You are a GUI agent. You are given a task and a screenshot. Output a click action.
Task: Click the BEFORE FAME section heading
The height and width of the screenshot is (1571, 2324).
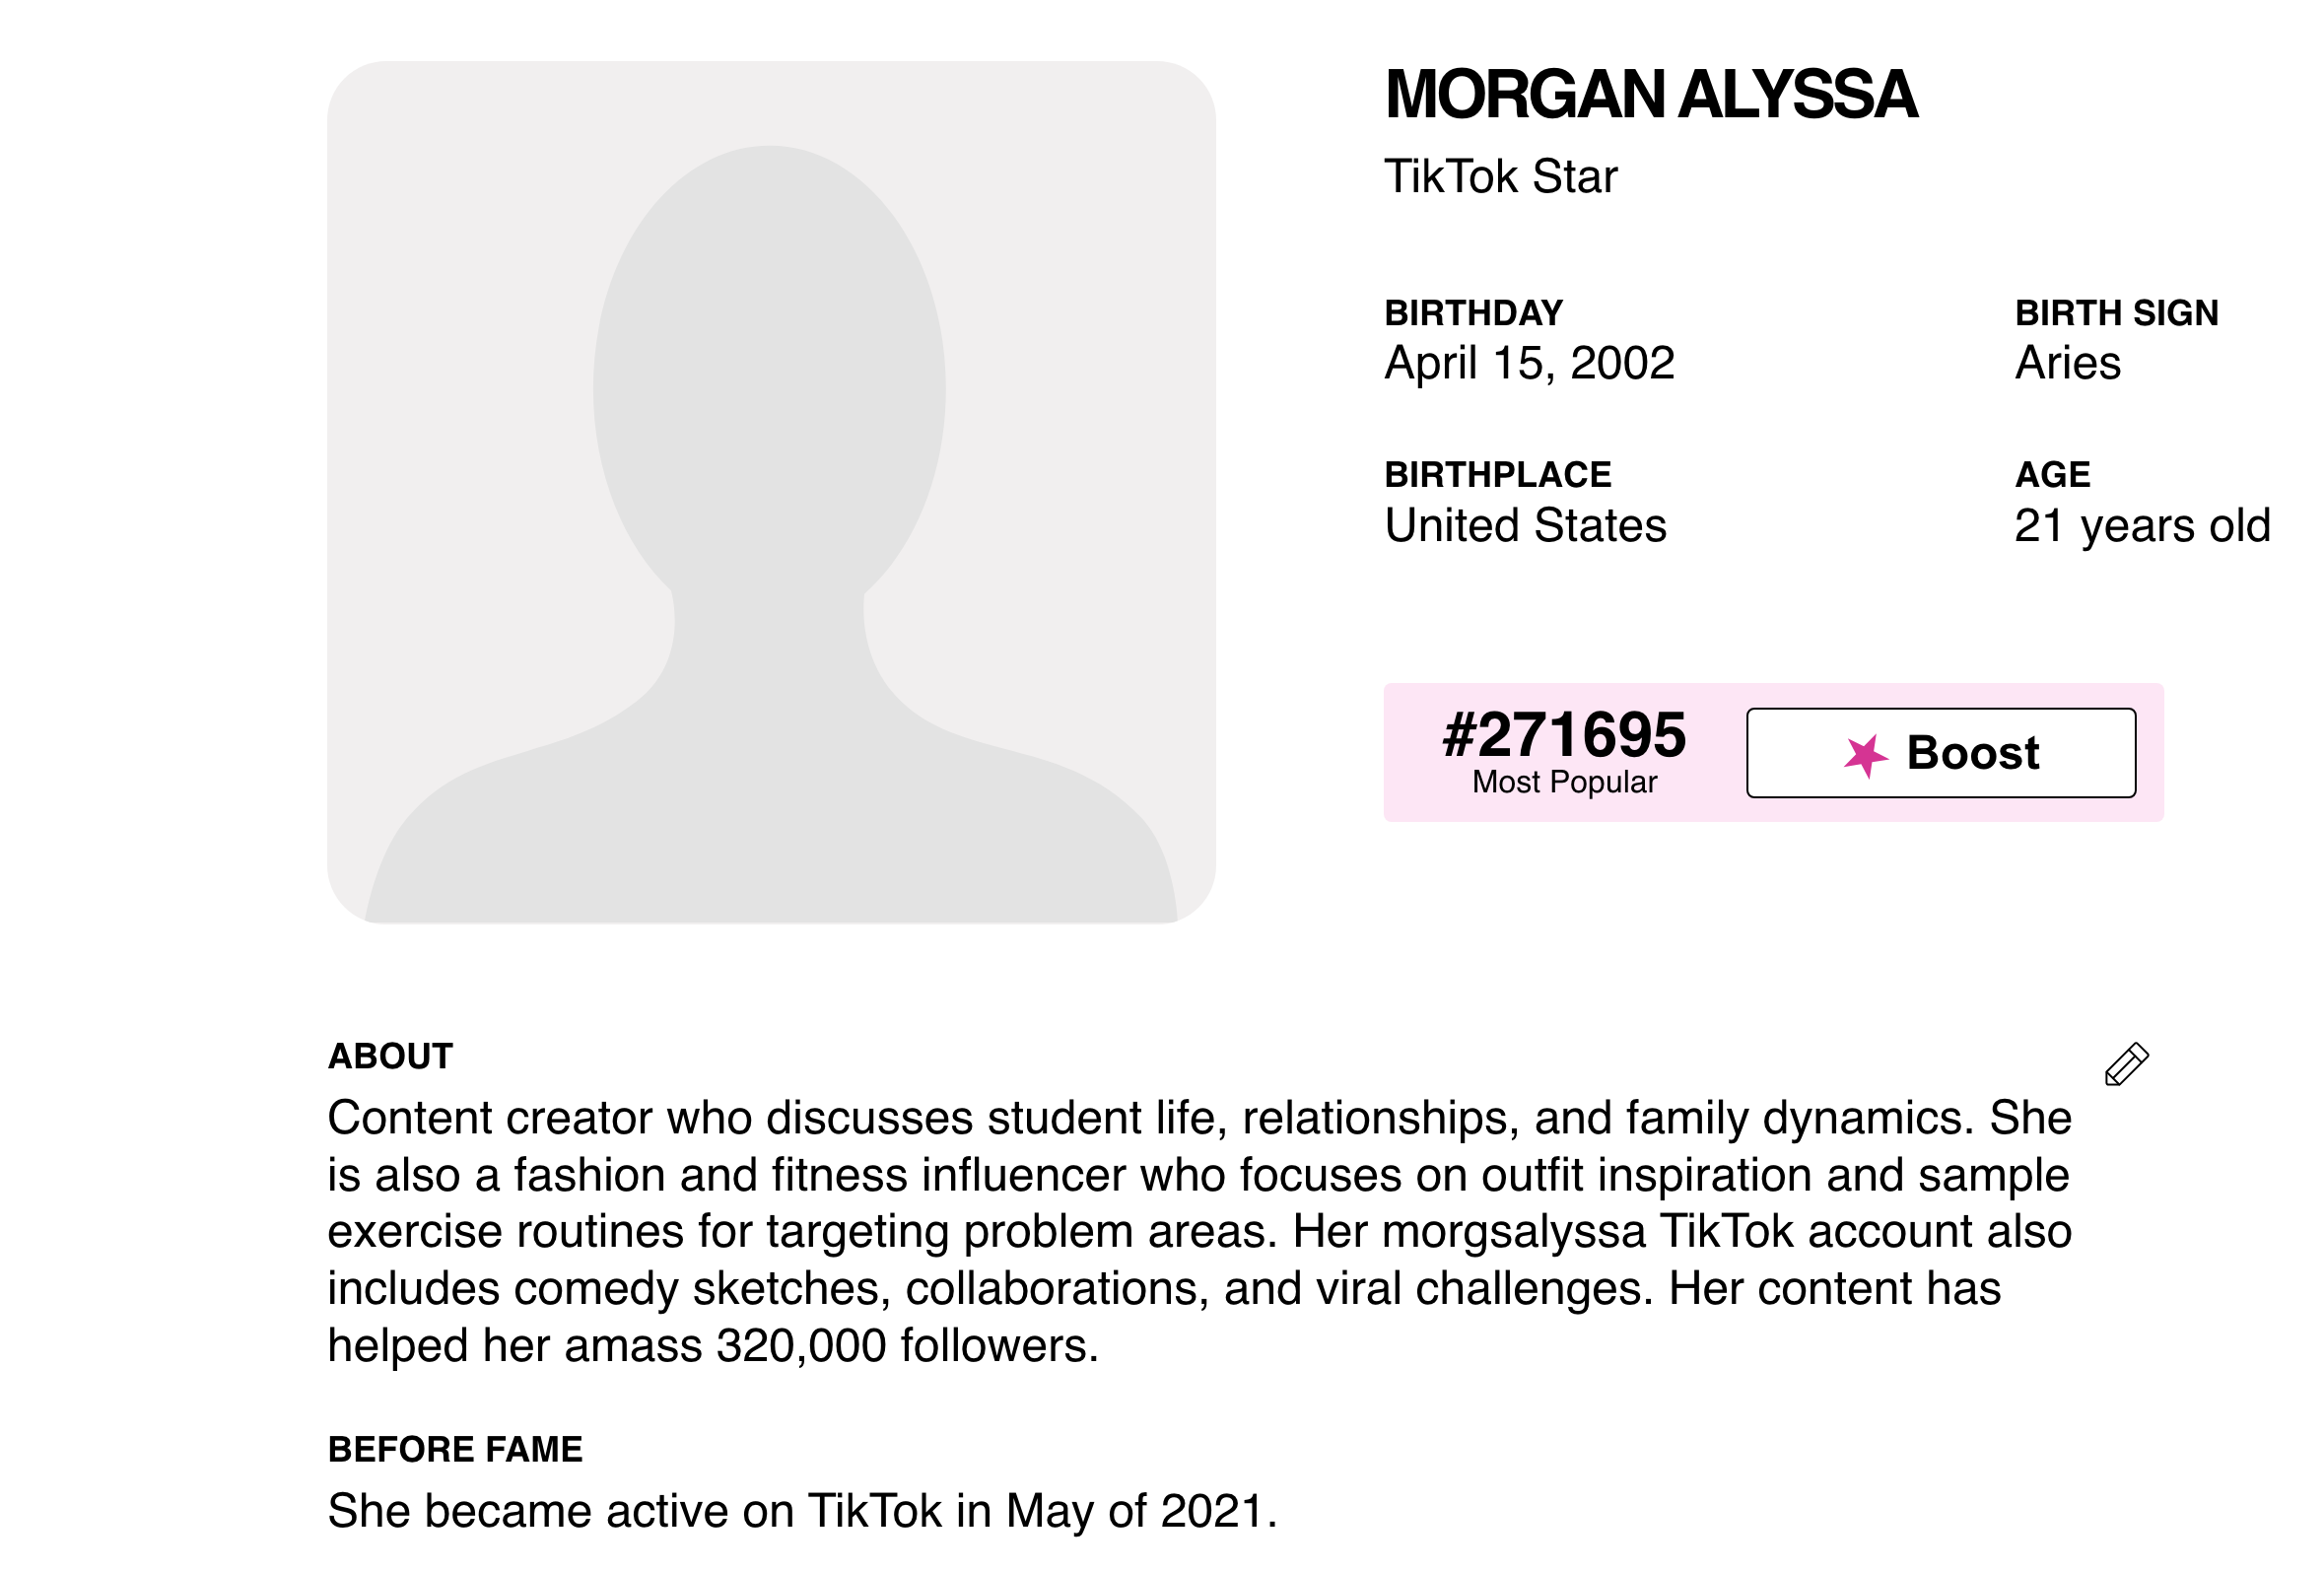[x=455, y=1449]
